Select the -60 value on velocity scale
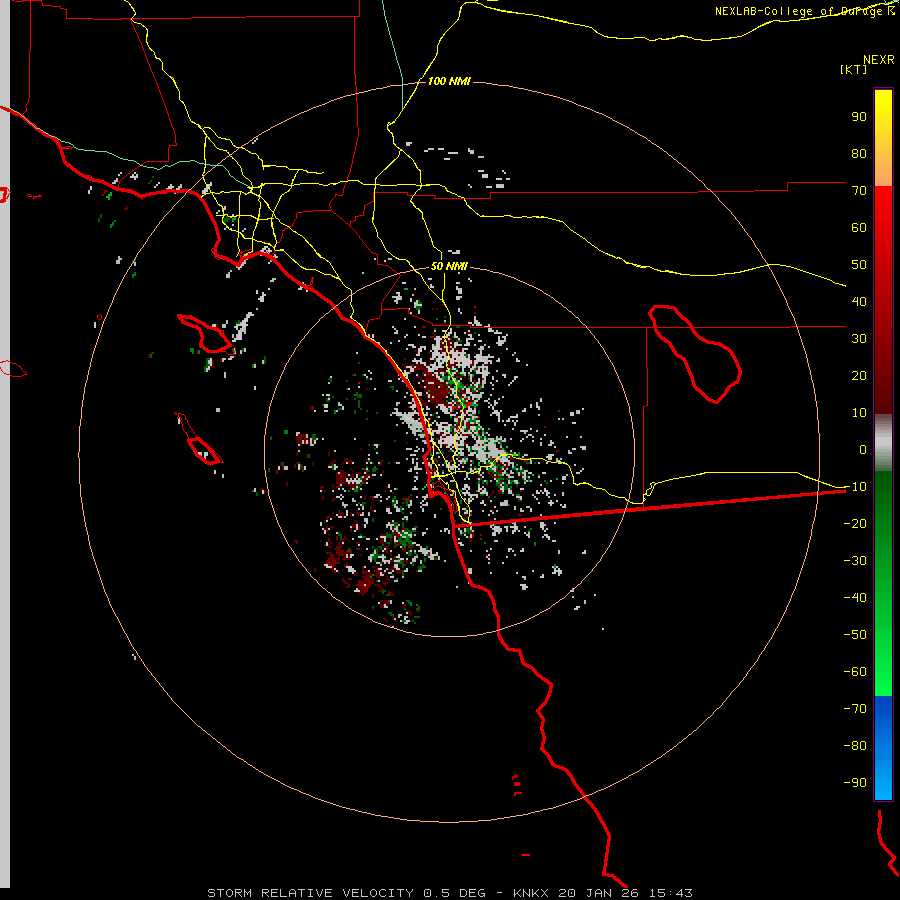Image resolution: width=900 pixels, height=900 pixels. pyautogui.click(x=855, y=672)
